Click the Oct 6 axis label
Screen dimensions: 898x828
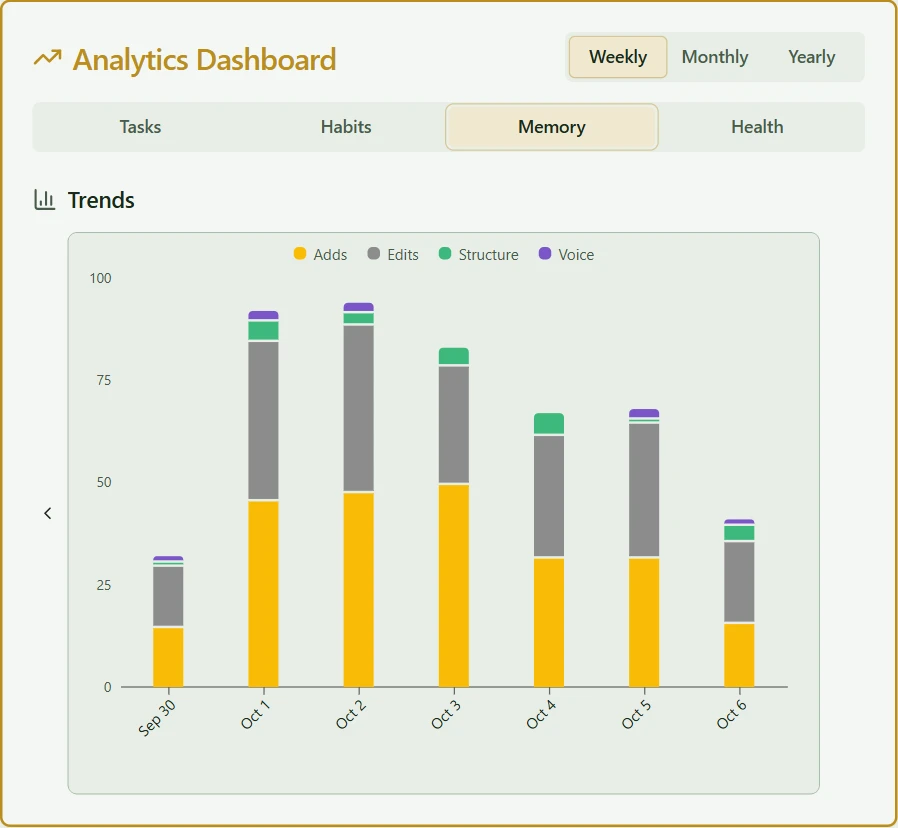point(731,714)
